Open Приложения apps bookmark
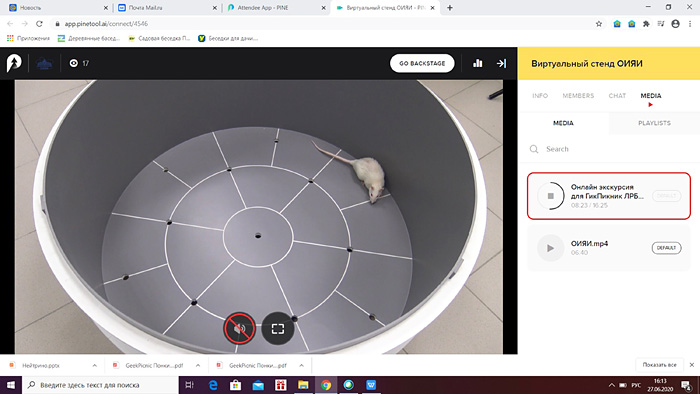The height and width of the screenshot is (394, 700). pos(28,38)
